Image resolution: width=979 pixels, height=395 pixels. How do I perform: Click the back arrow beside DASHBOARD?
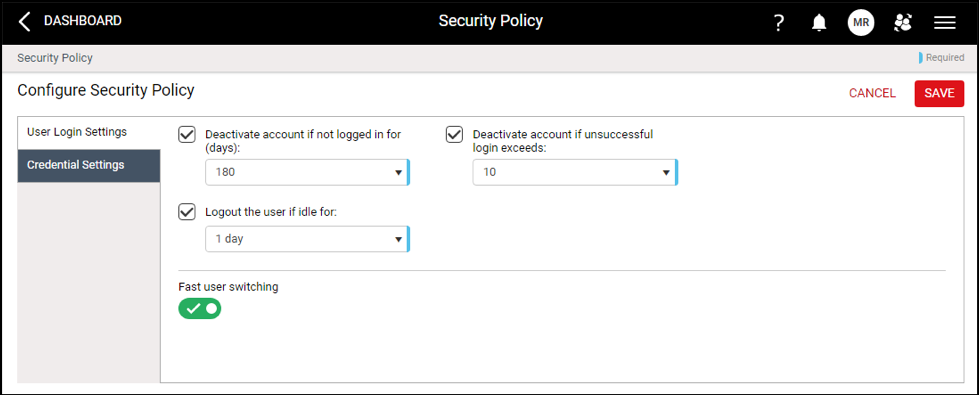(24, 22)
